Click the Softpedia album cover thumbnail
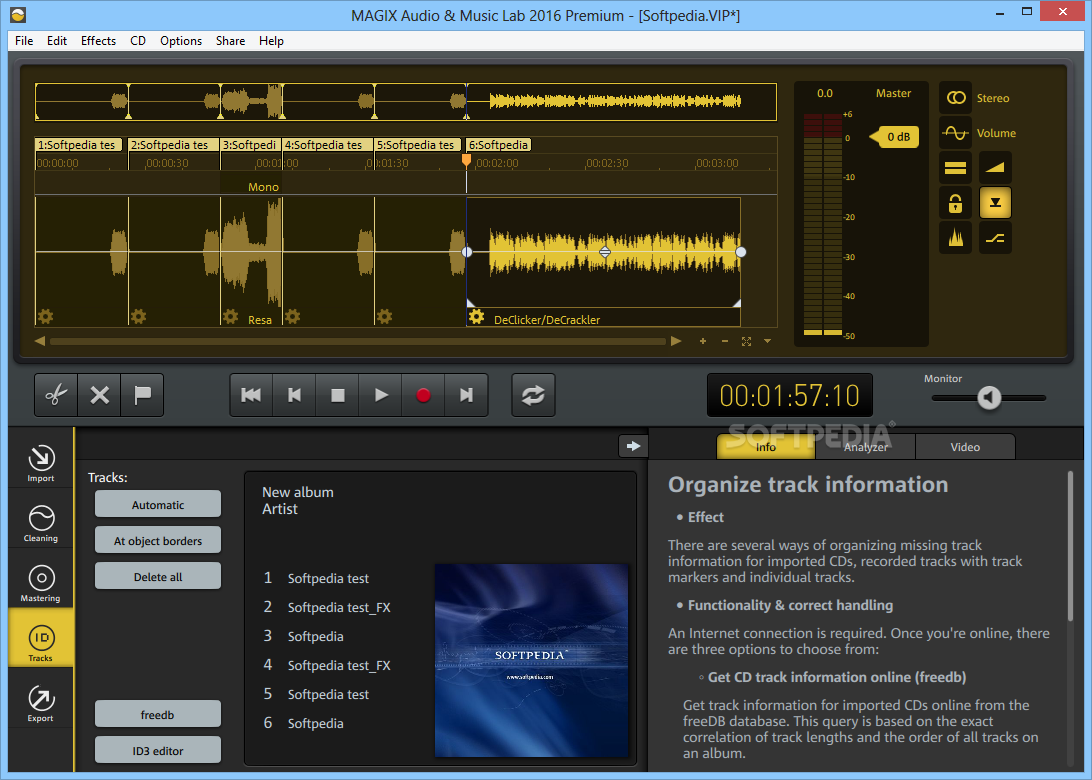The image size is (1092, 780). click(531, 660)
